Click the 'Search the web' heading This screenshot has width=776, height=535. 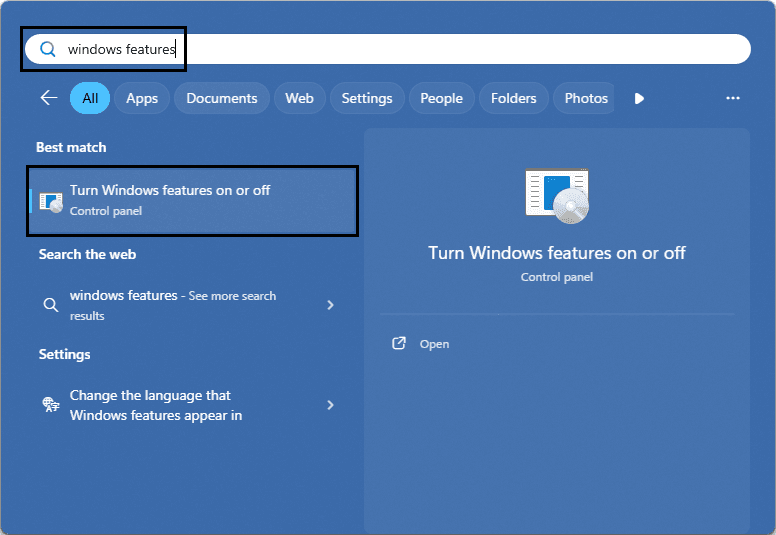click(x=88, y=254)
